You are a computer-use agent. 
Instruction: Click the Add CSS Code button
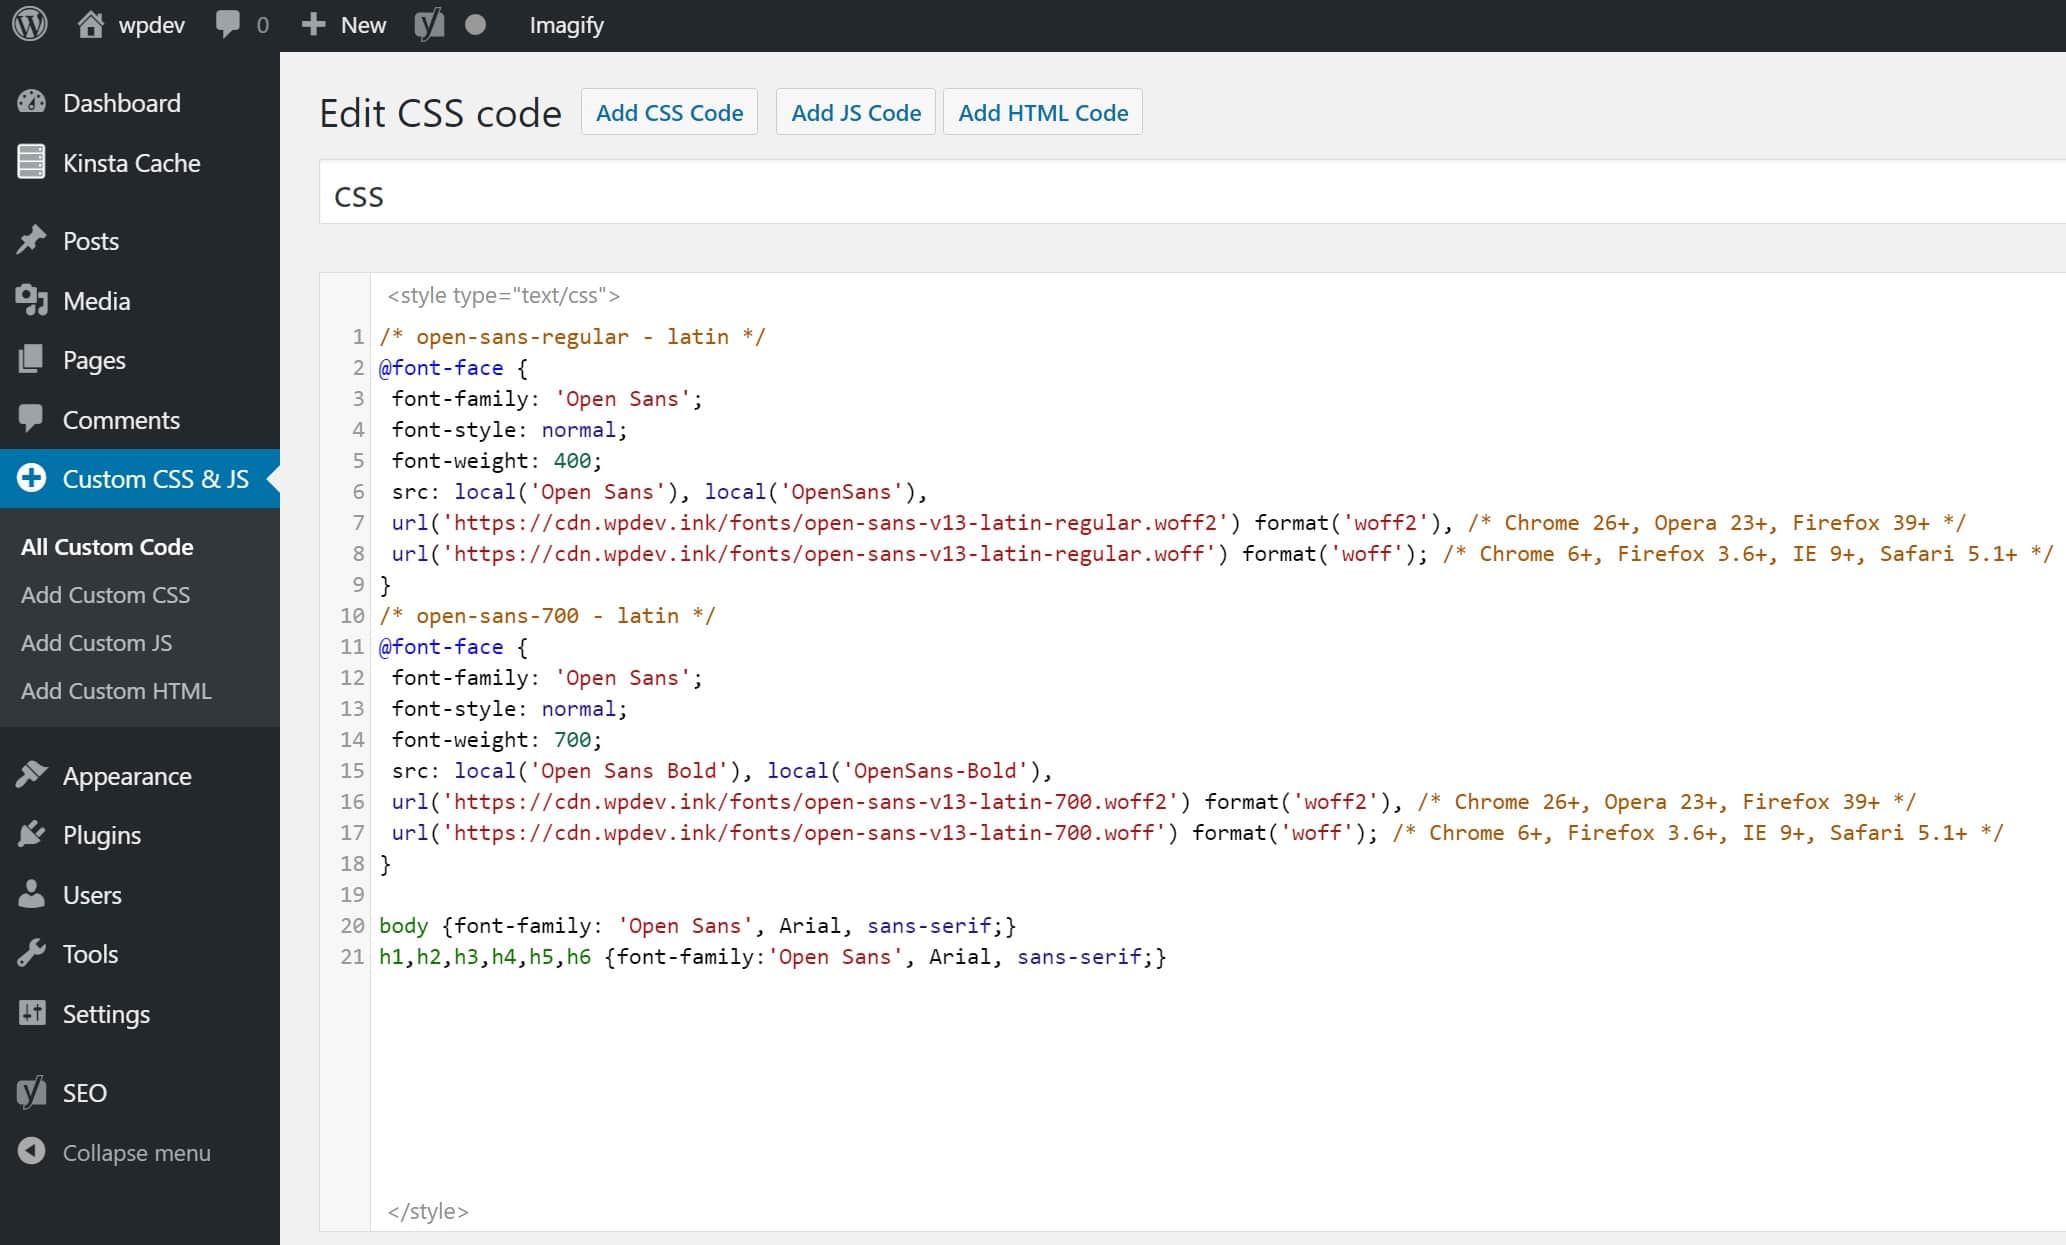tap(669, 111)
